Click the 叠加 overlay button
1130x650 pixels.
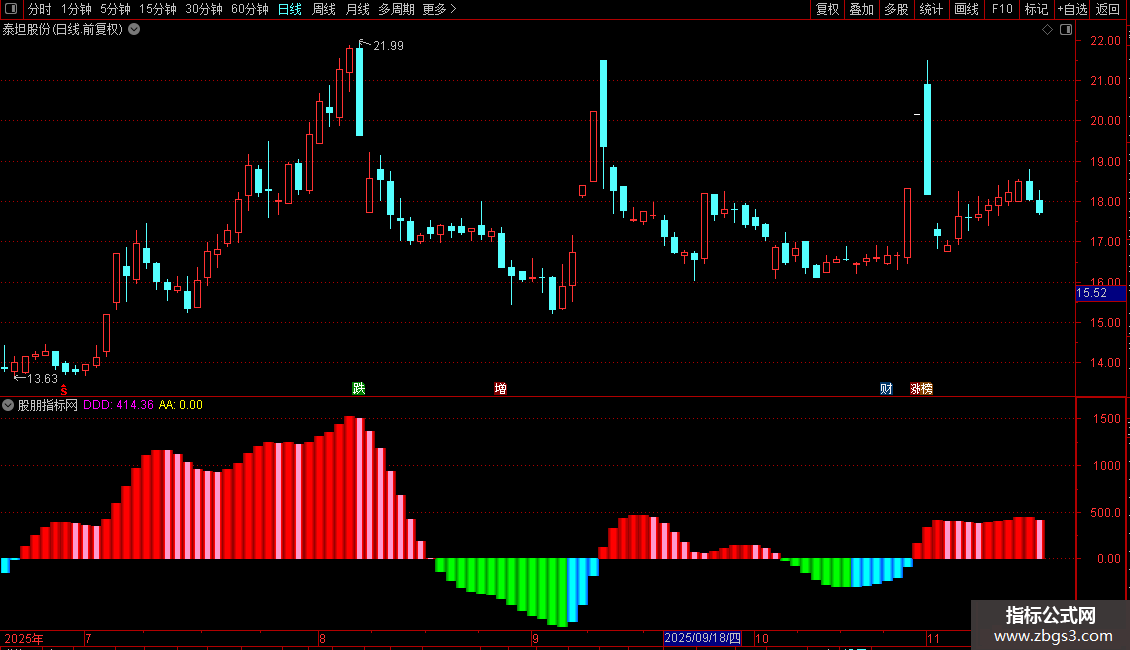click(x=862, y=9)
